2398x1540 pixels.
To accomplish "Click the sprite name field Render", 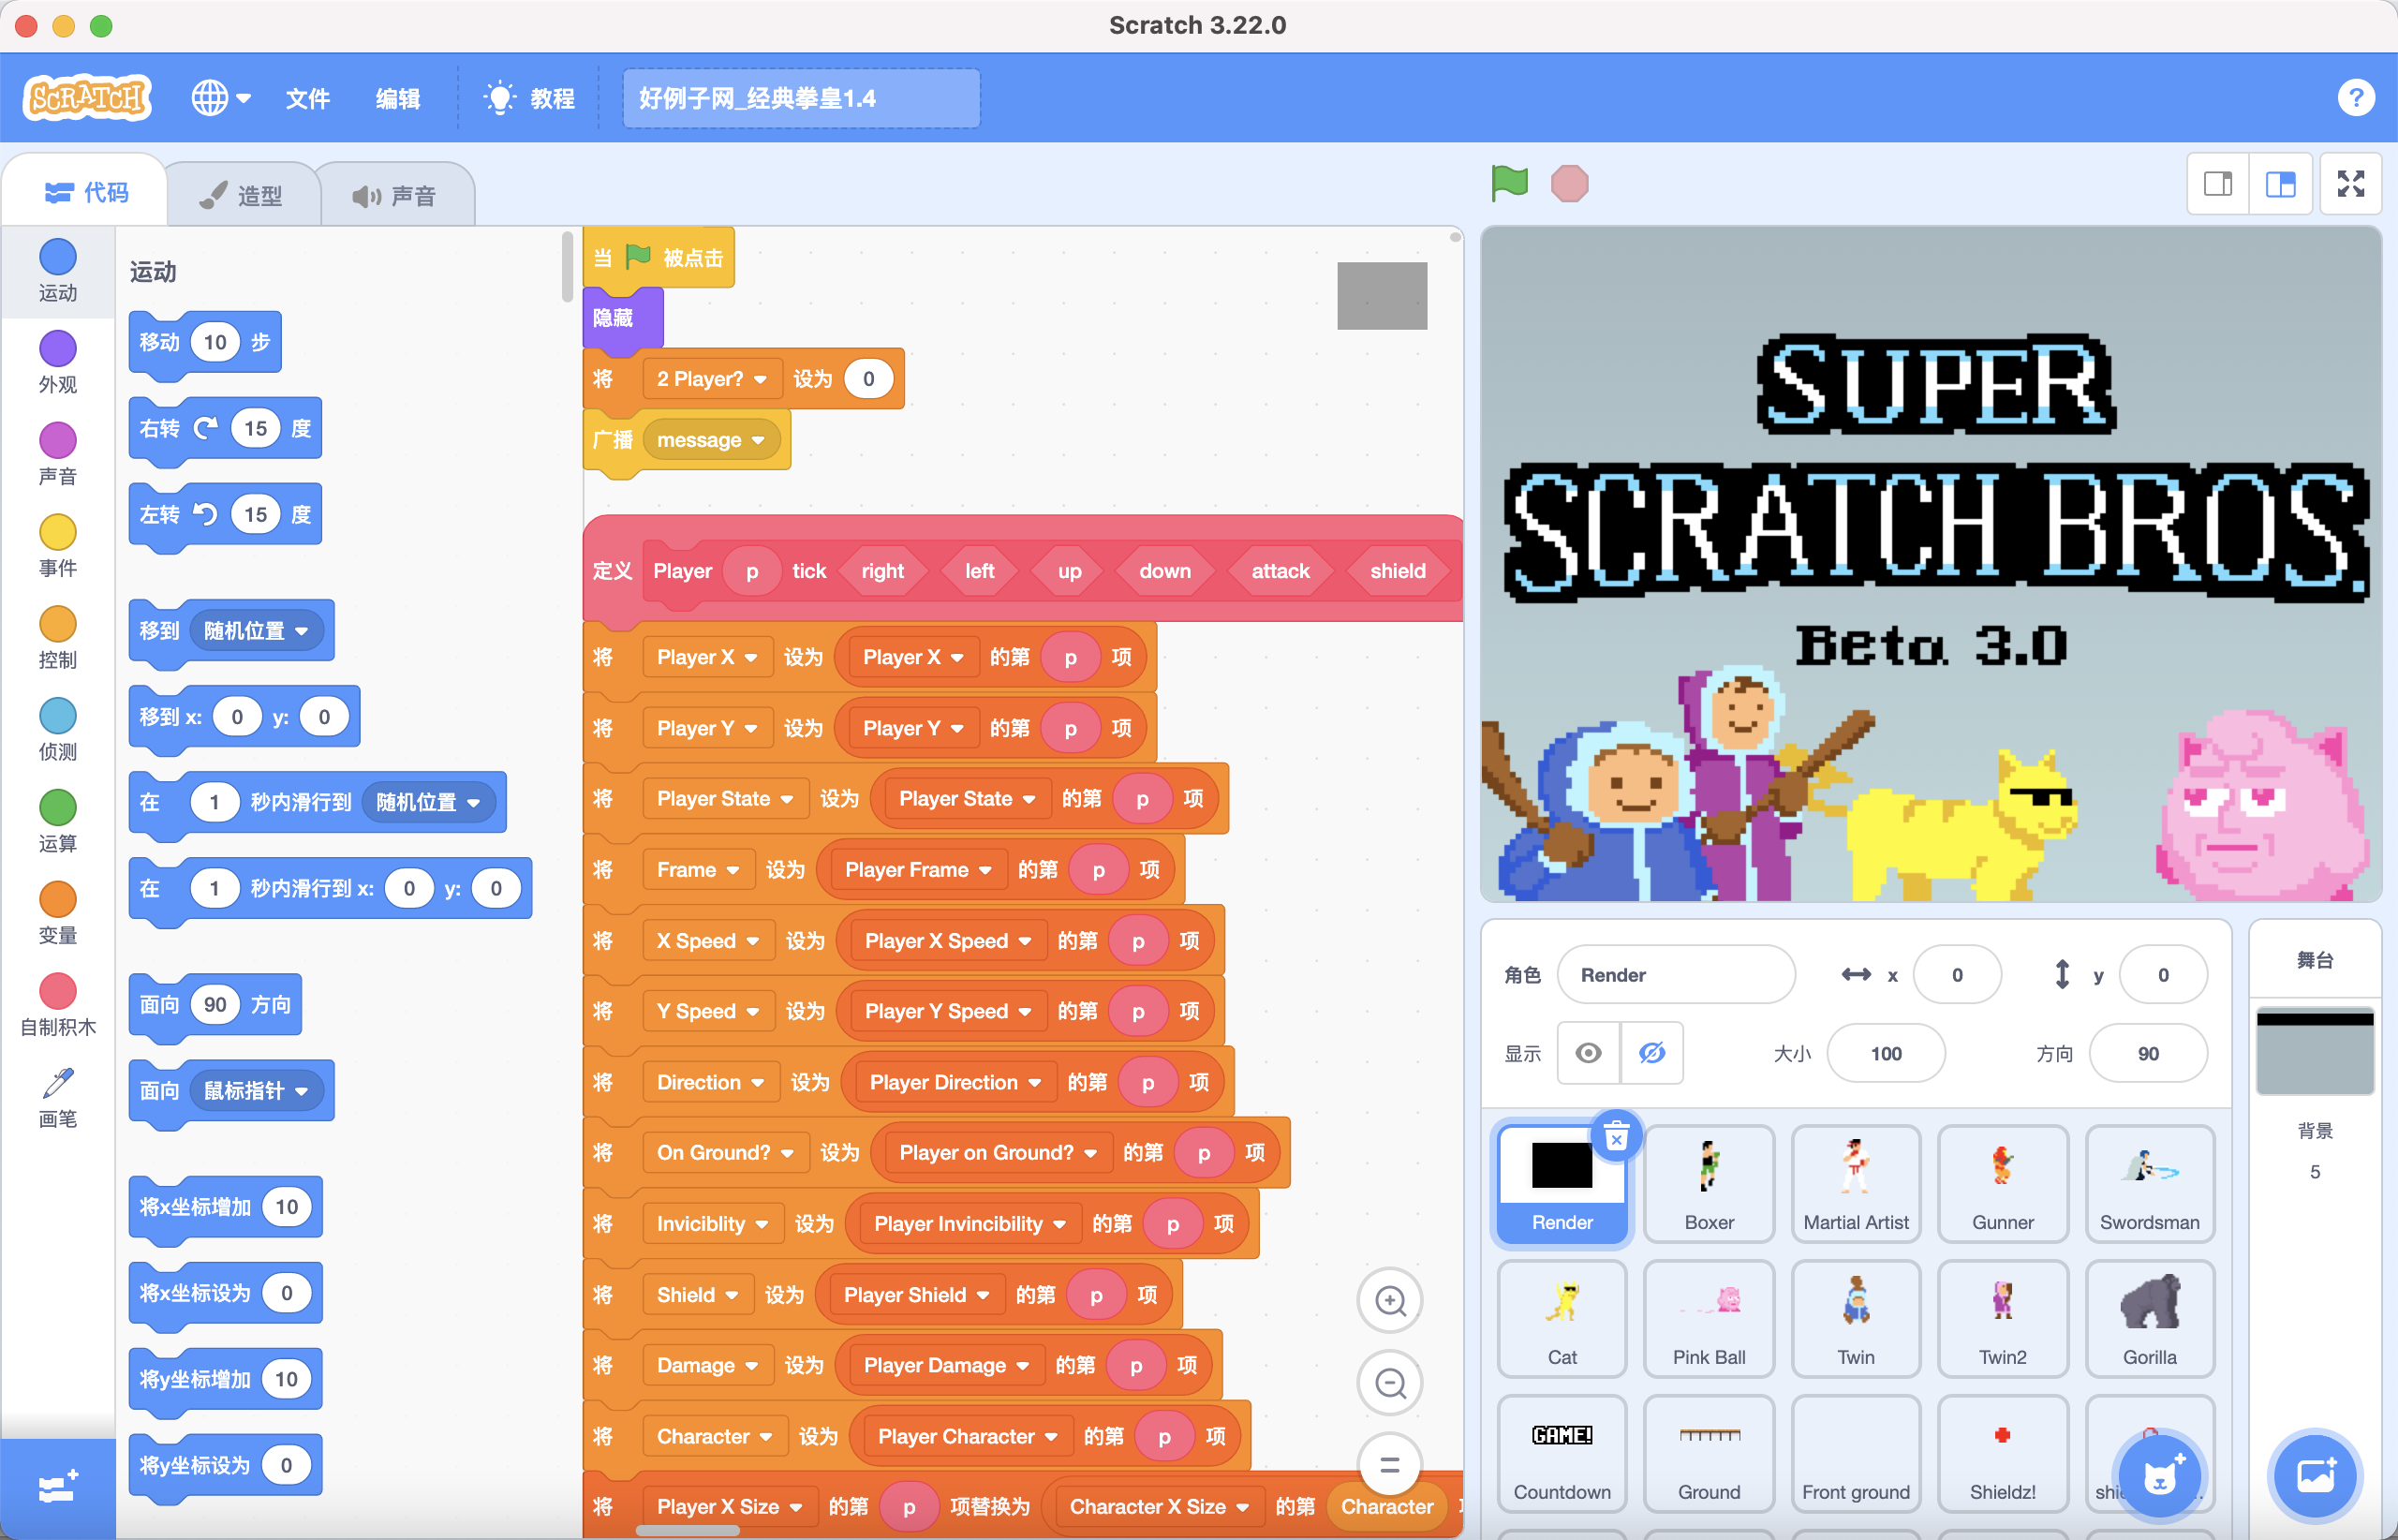I will [x=1676, y=974].
